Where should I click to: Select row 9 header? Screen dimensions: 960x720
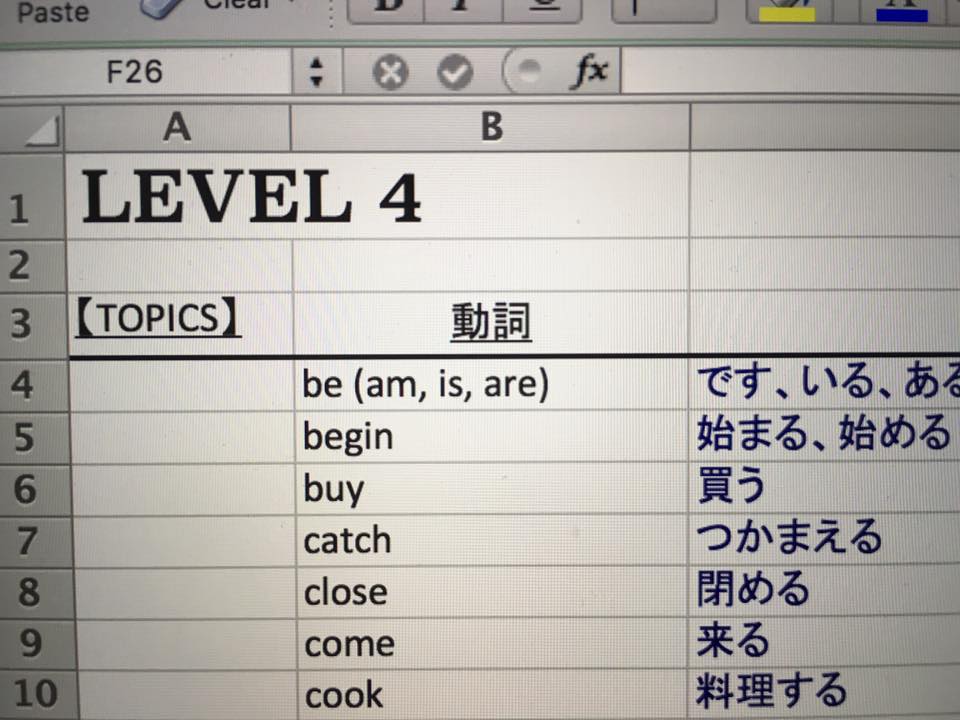38,643
